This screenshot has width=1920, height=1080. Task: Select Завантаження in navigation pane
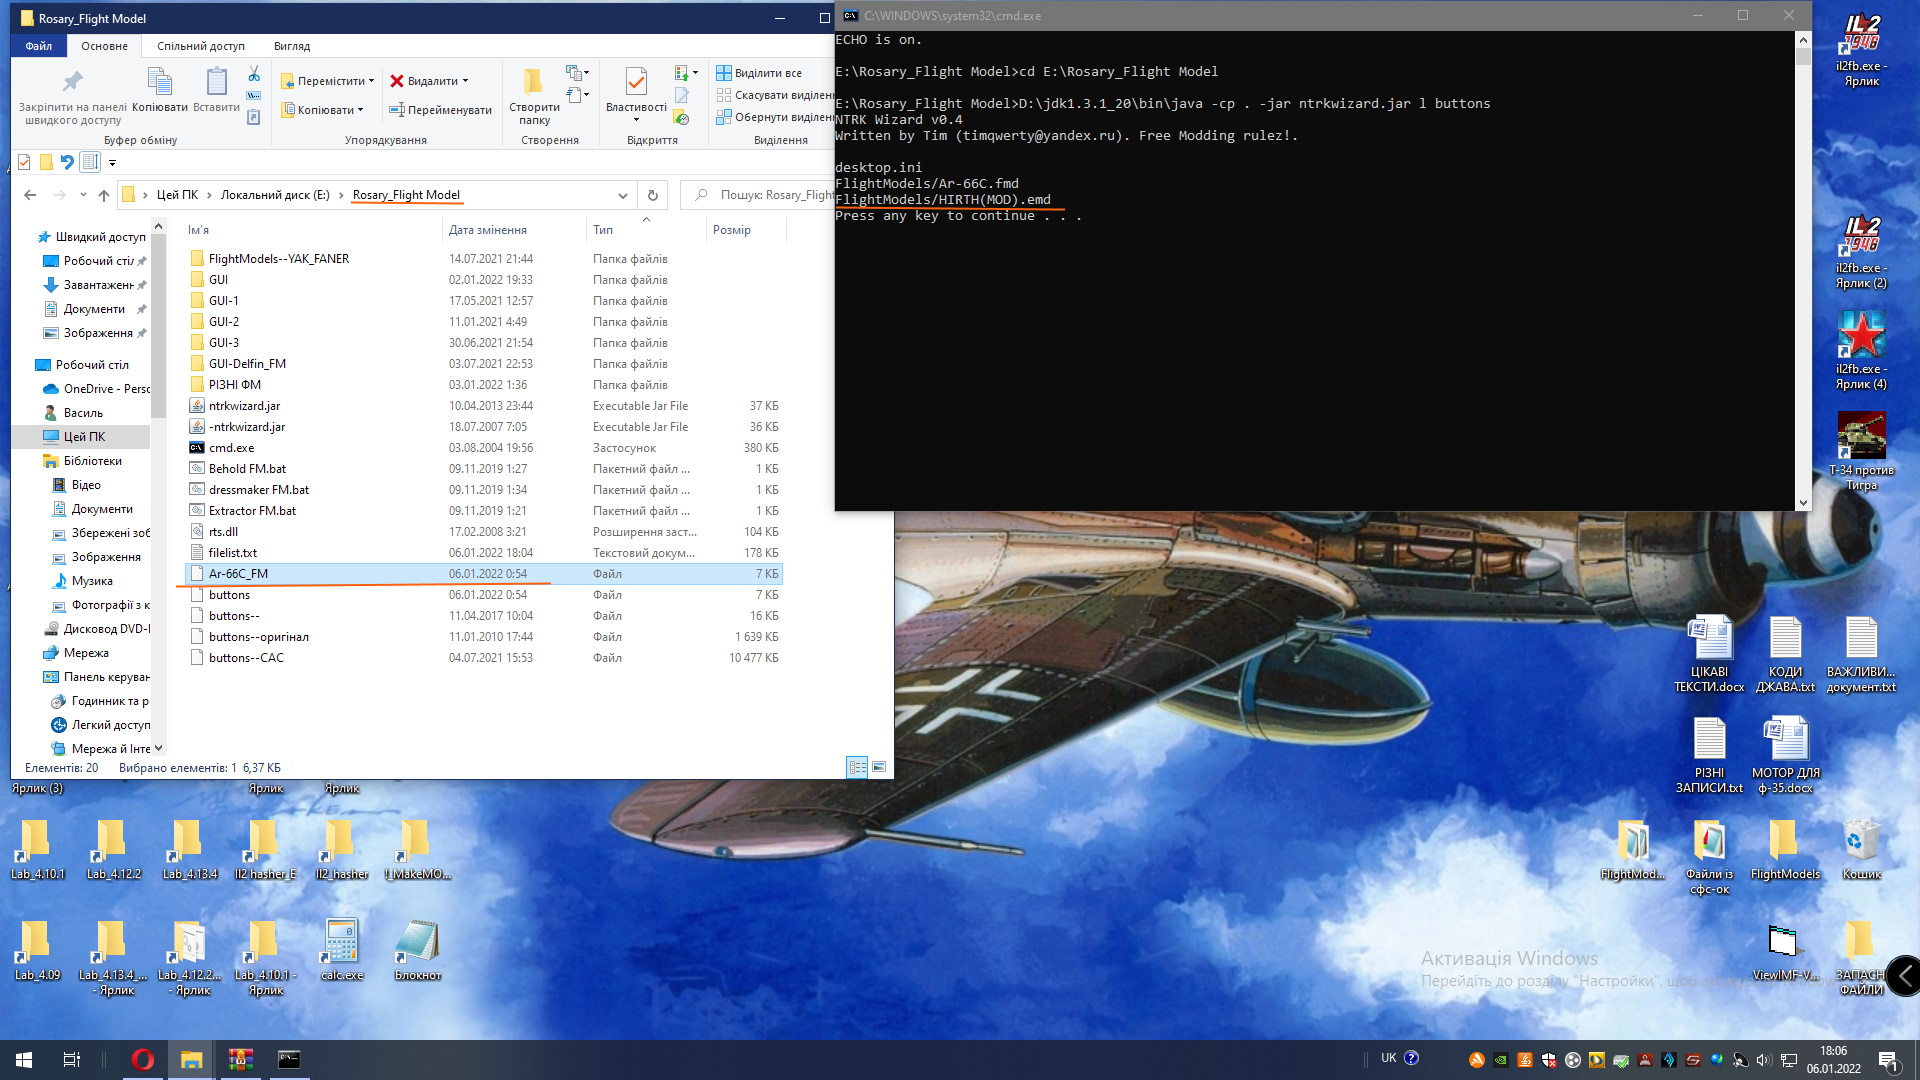pos(98,285)
